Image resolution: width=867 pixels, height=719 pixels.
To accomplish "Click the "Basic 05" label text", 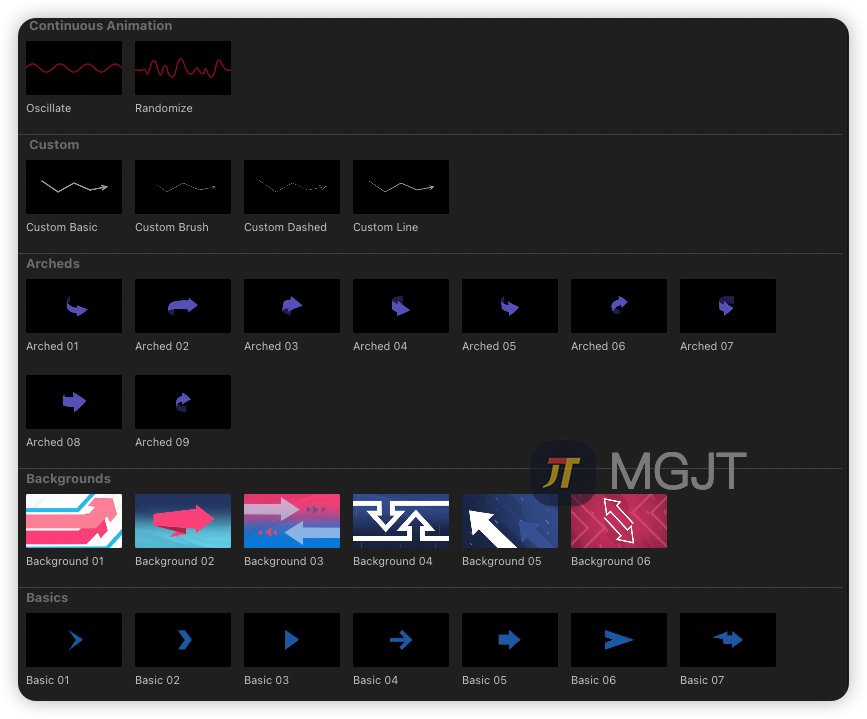I will tap(484, 680).
